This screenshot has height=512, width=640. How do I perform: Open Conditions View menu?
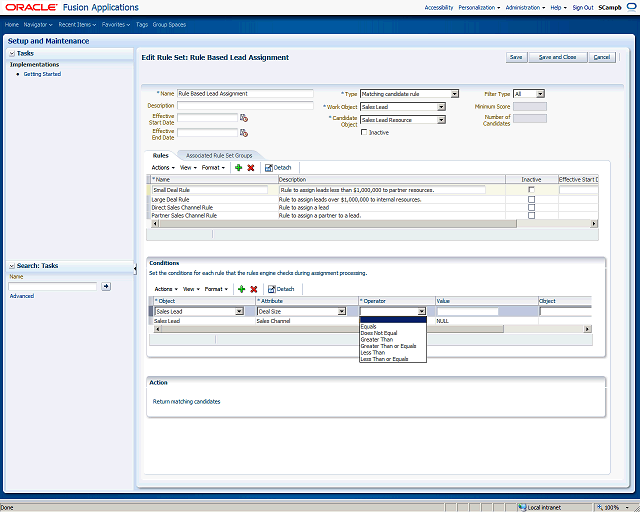191,289
